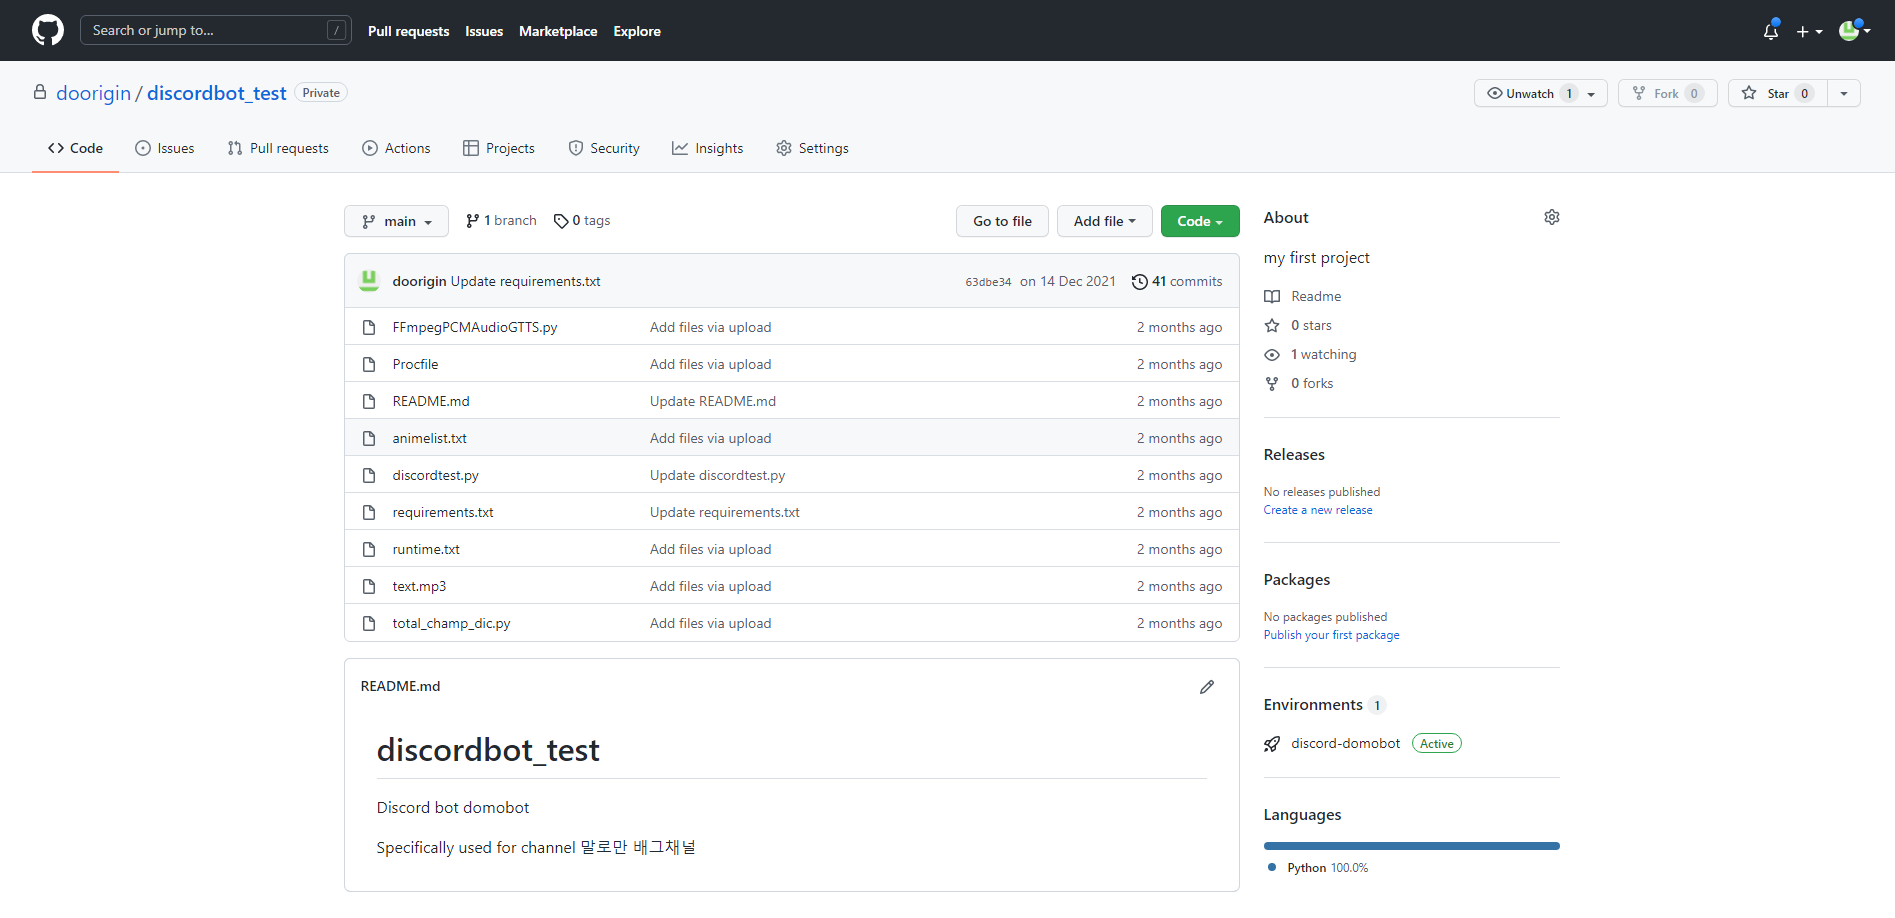Screen dimensions: 1895x918
Task: Open commit 63dbe34
Action: pos(988,282)
